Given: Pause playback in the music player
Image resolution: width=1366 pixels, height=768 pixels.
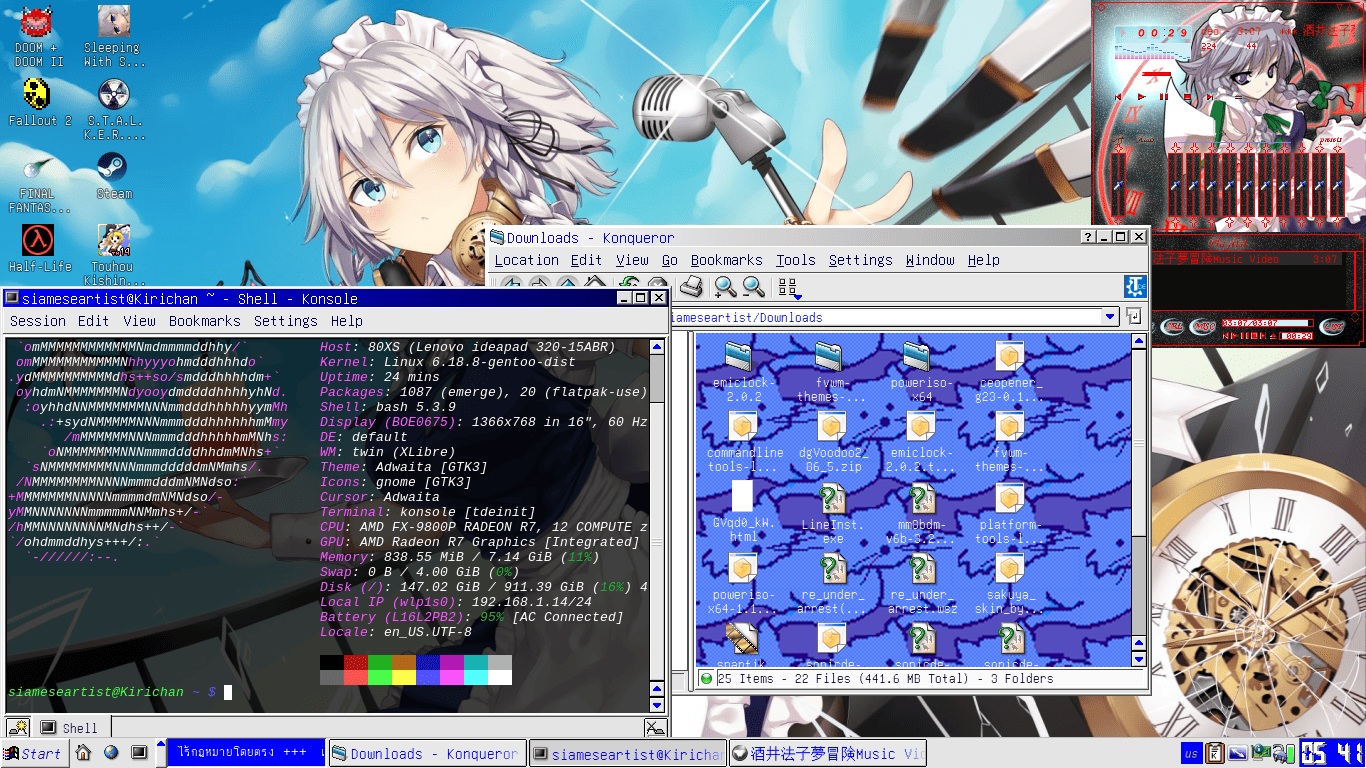Looking at the screenshot, I should click(x=1164, y=97).
